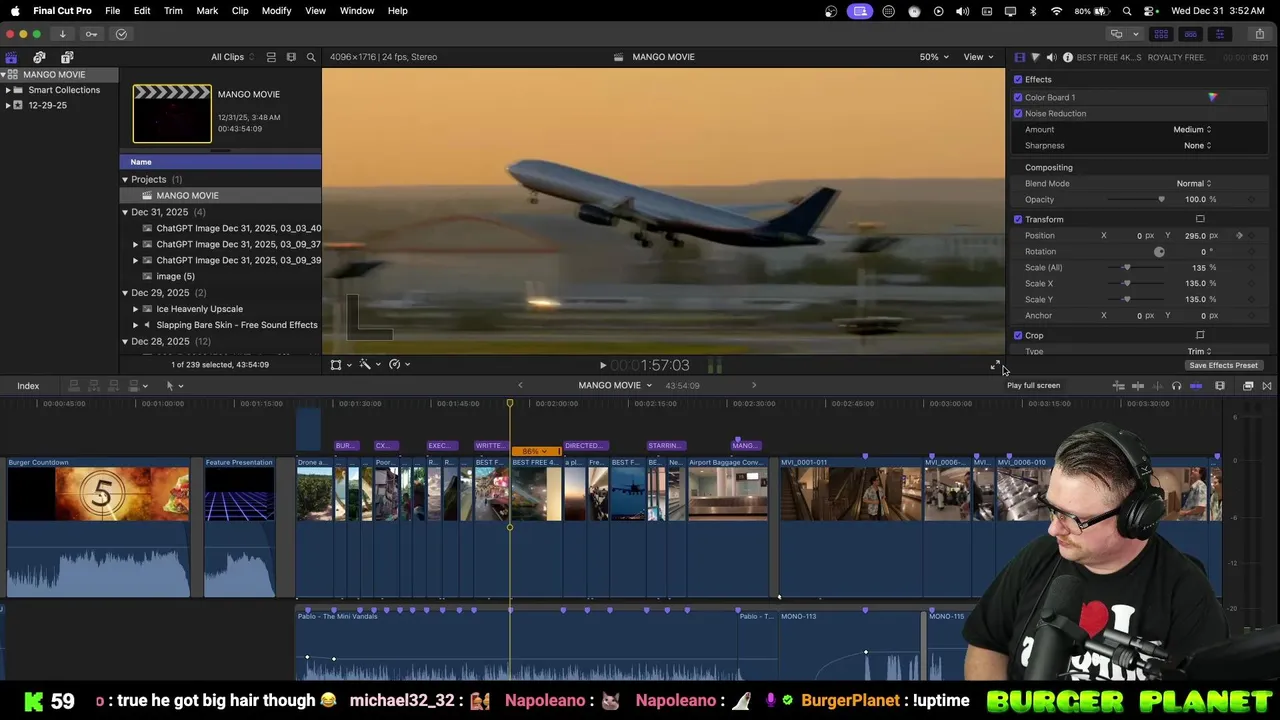
Task: Collapse the Projects group
Action: [125, 179]
